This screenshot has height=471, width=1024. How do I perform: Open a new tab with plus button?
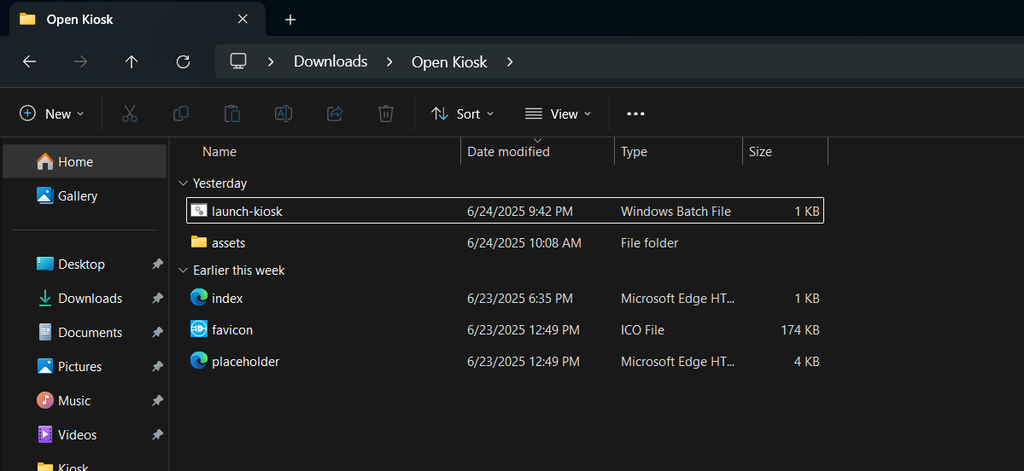coord(290,19)
